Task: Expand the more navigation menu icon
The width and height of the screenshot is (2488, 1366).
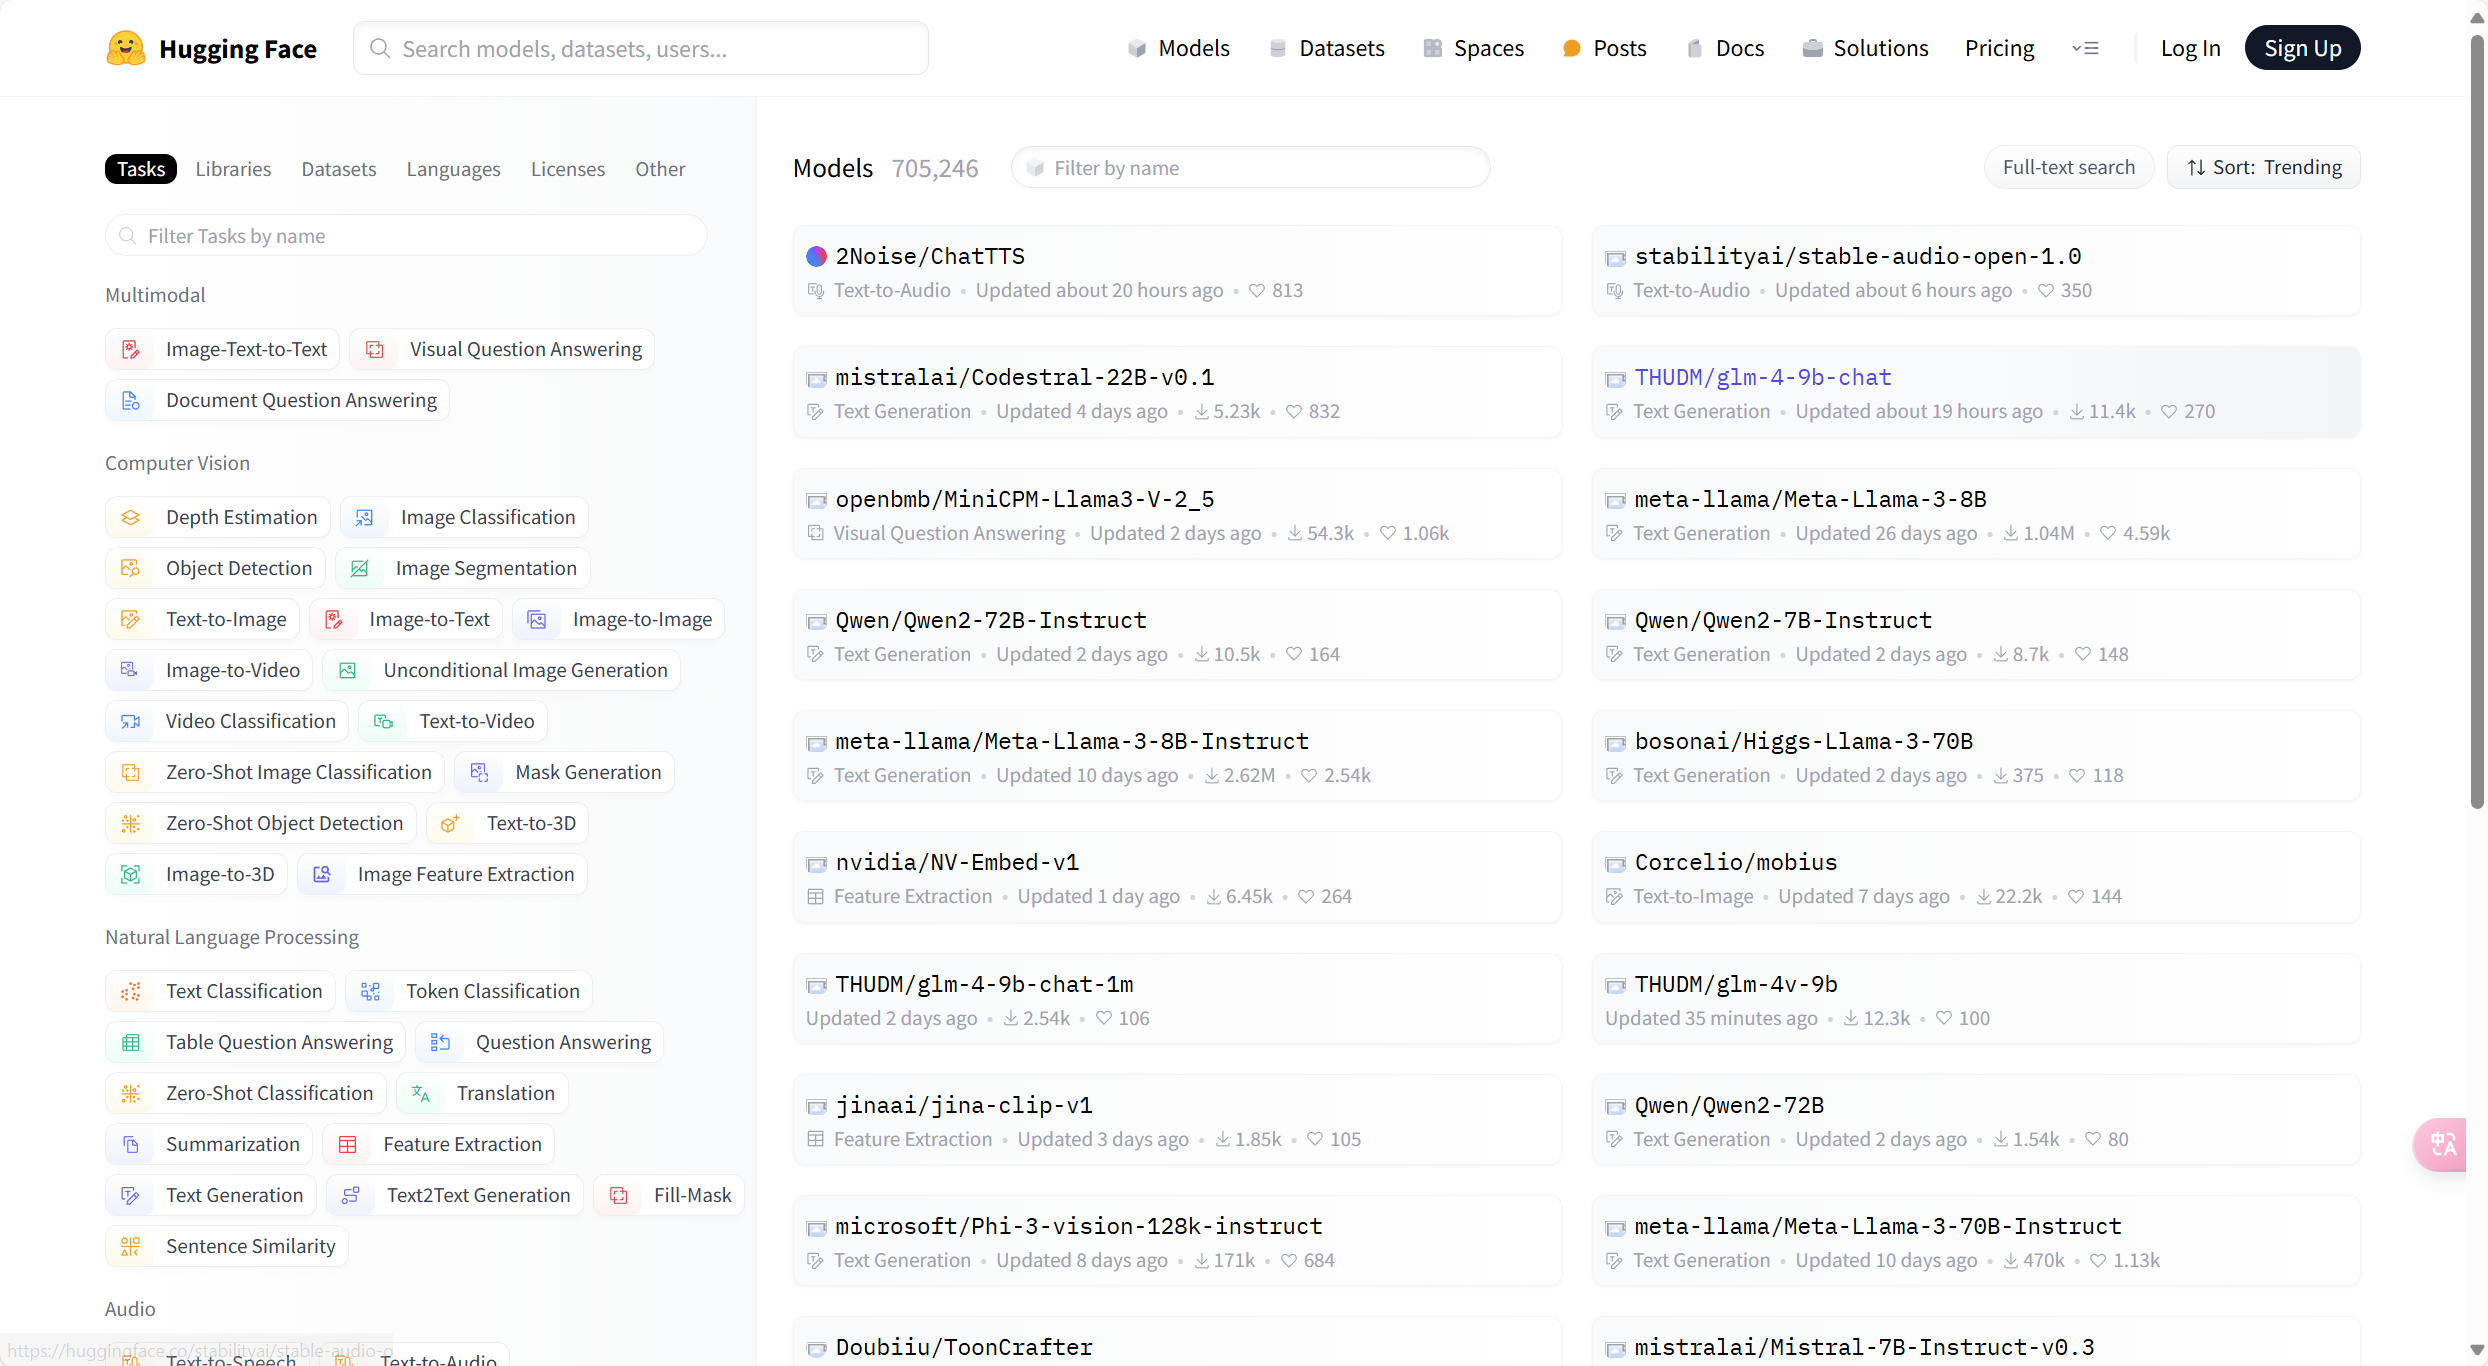Action: pos(2085,48)
